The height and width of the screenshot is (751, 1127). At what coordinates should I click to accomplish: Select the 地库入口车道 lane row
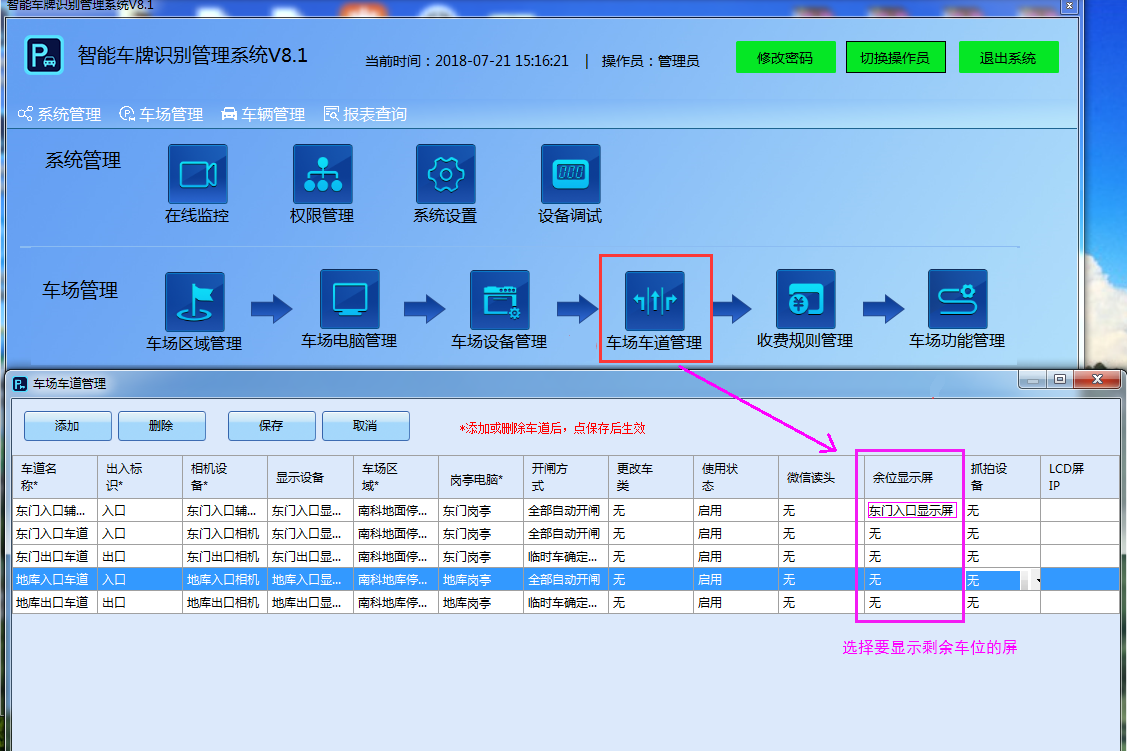[x=566, y=580]
